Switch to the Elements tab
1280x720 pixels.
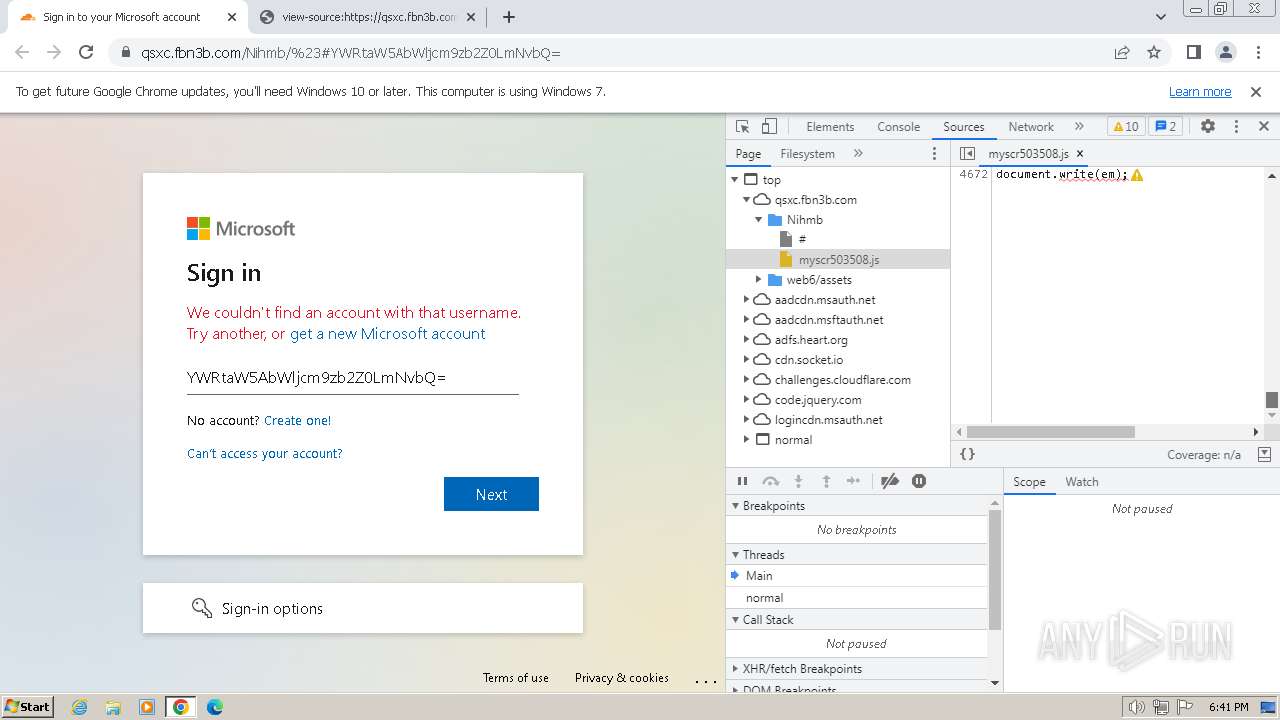pos(830,127)
